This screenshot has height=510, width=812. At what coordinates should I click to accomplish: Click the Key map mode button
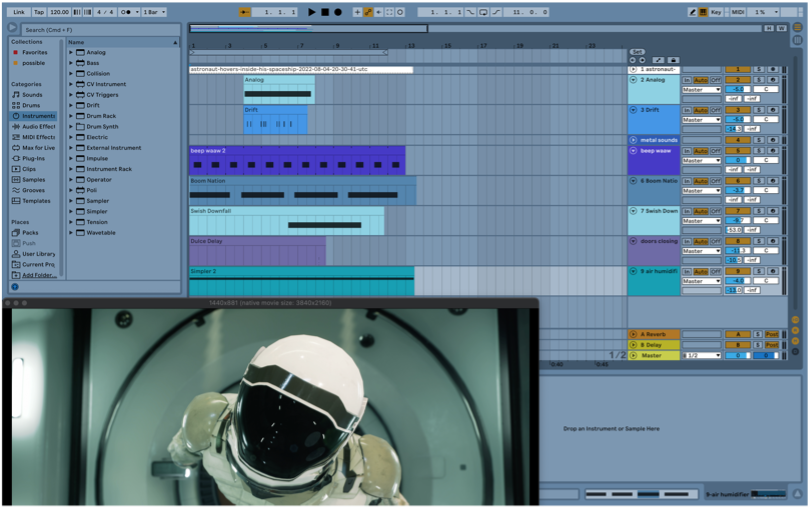pyautogui.click(x=716, y=12)
